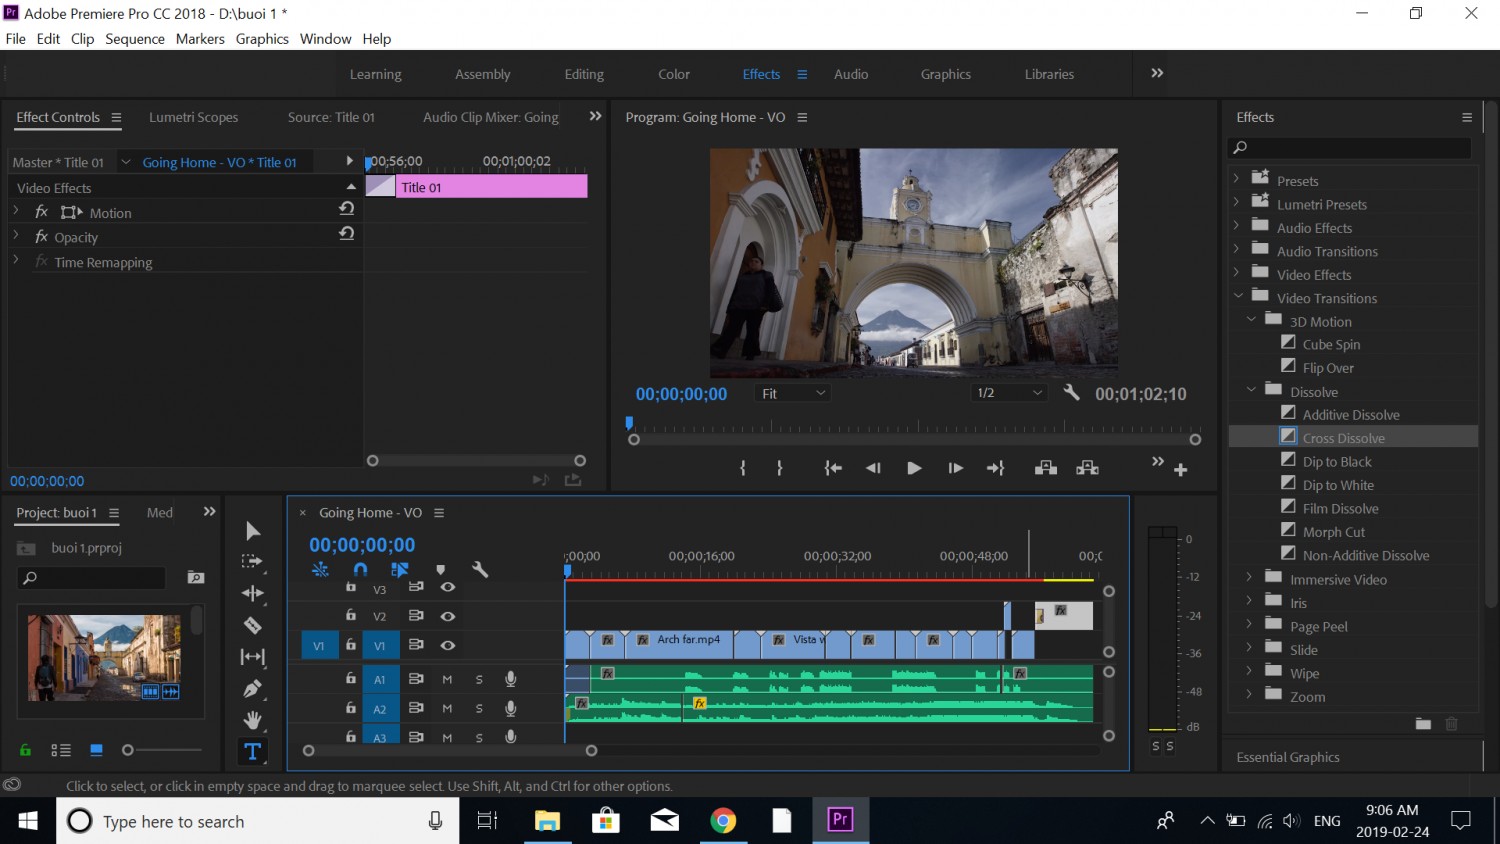
Task: Select the Type tool
Action: click(253, 752)
